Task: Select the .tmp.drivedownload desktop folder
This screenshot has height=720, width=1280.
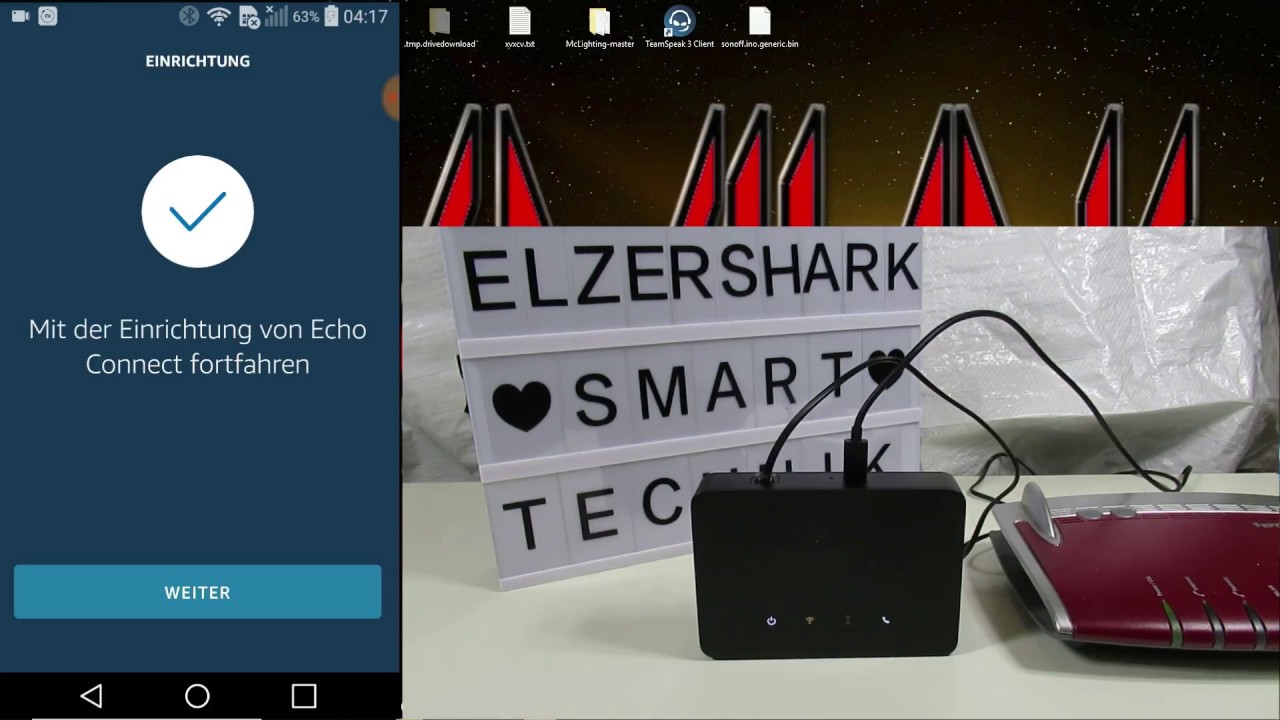Action: click(440, 28)
